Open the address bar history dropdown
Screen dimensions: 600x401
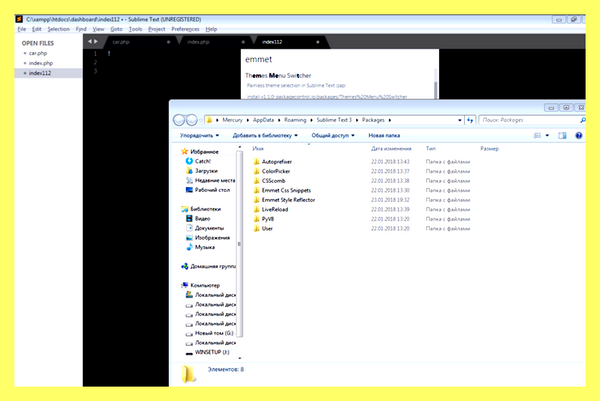coord(460,120)
